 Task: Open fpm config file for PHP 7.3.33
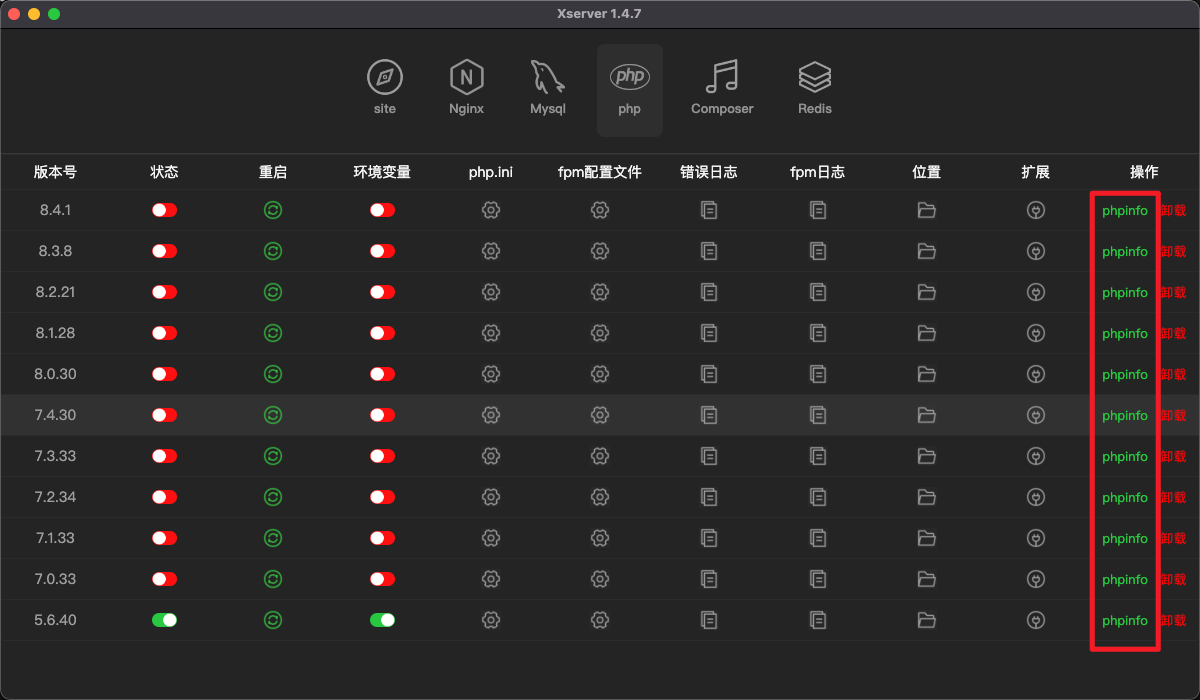pos(600,456)
